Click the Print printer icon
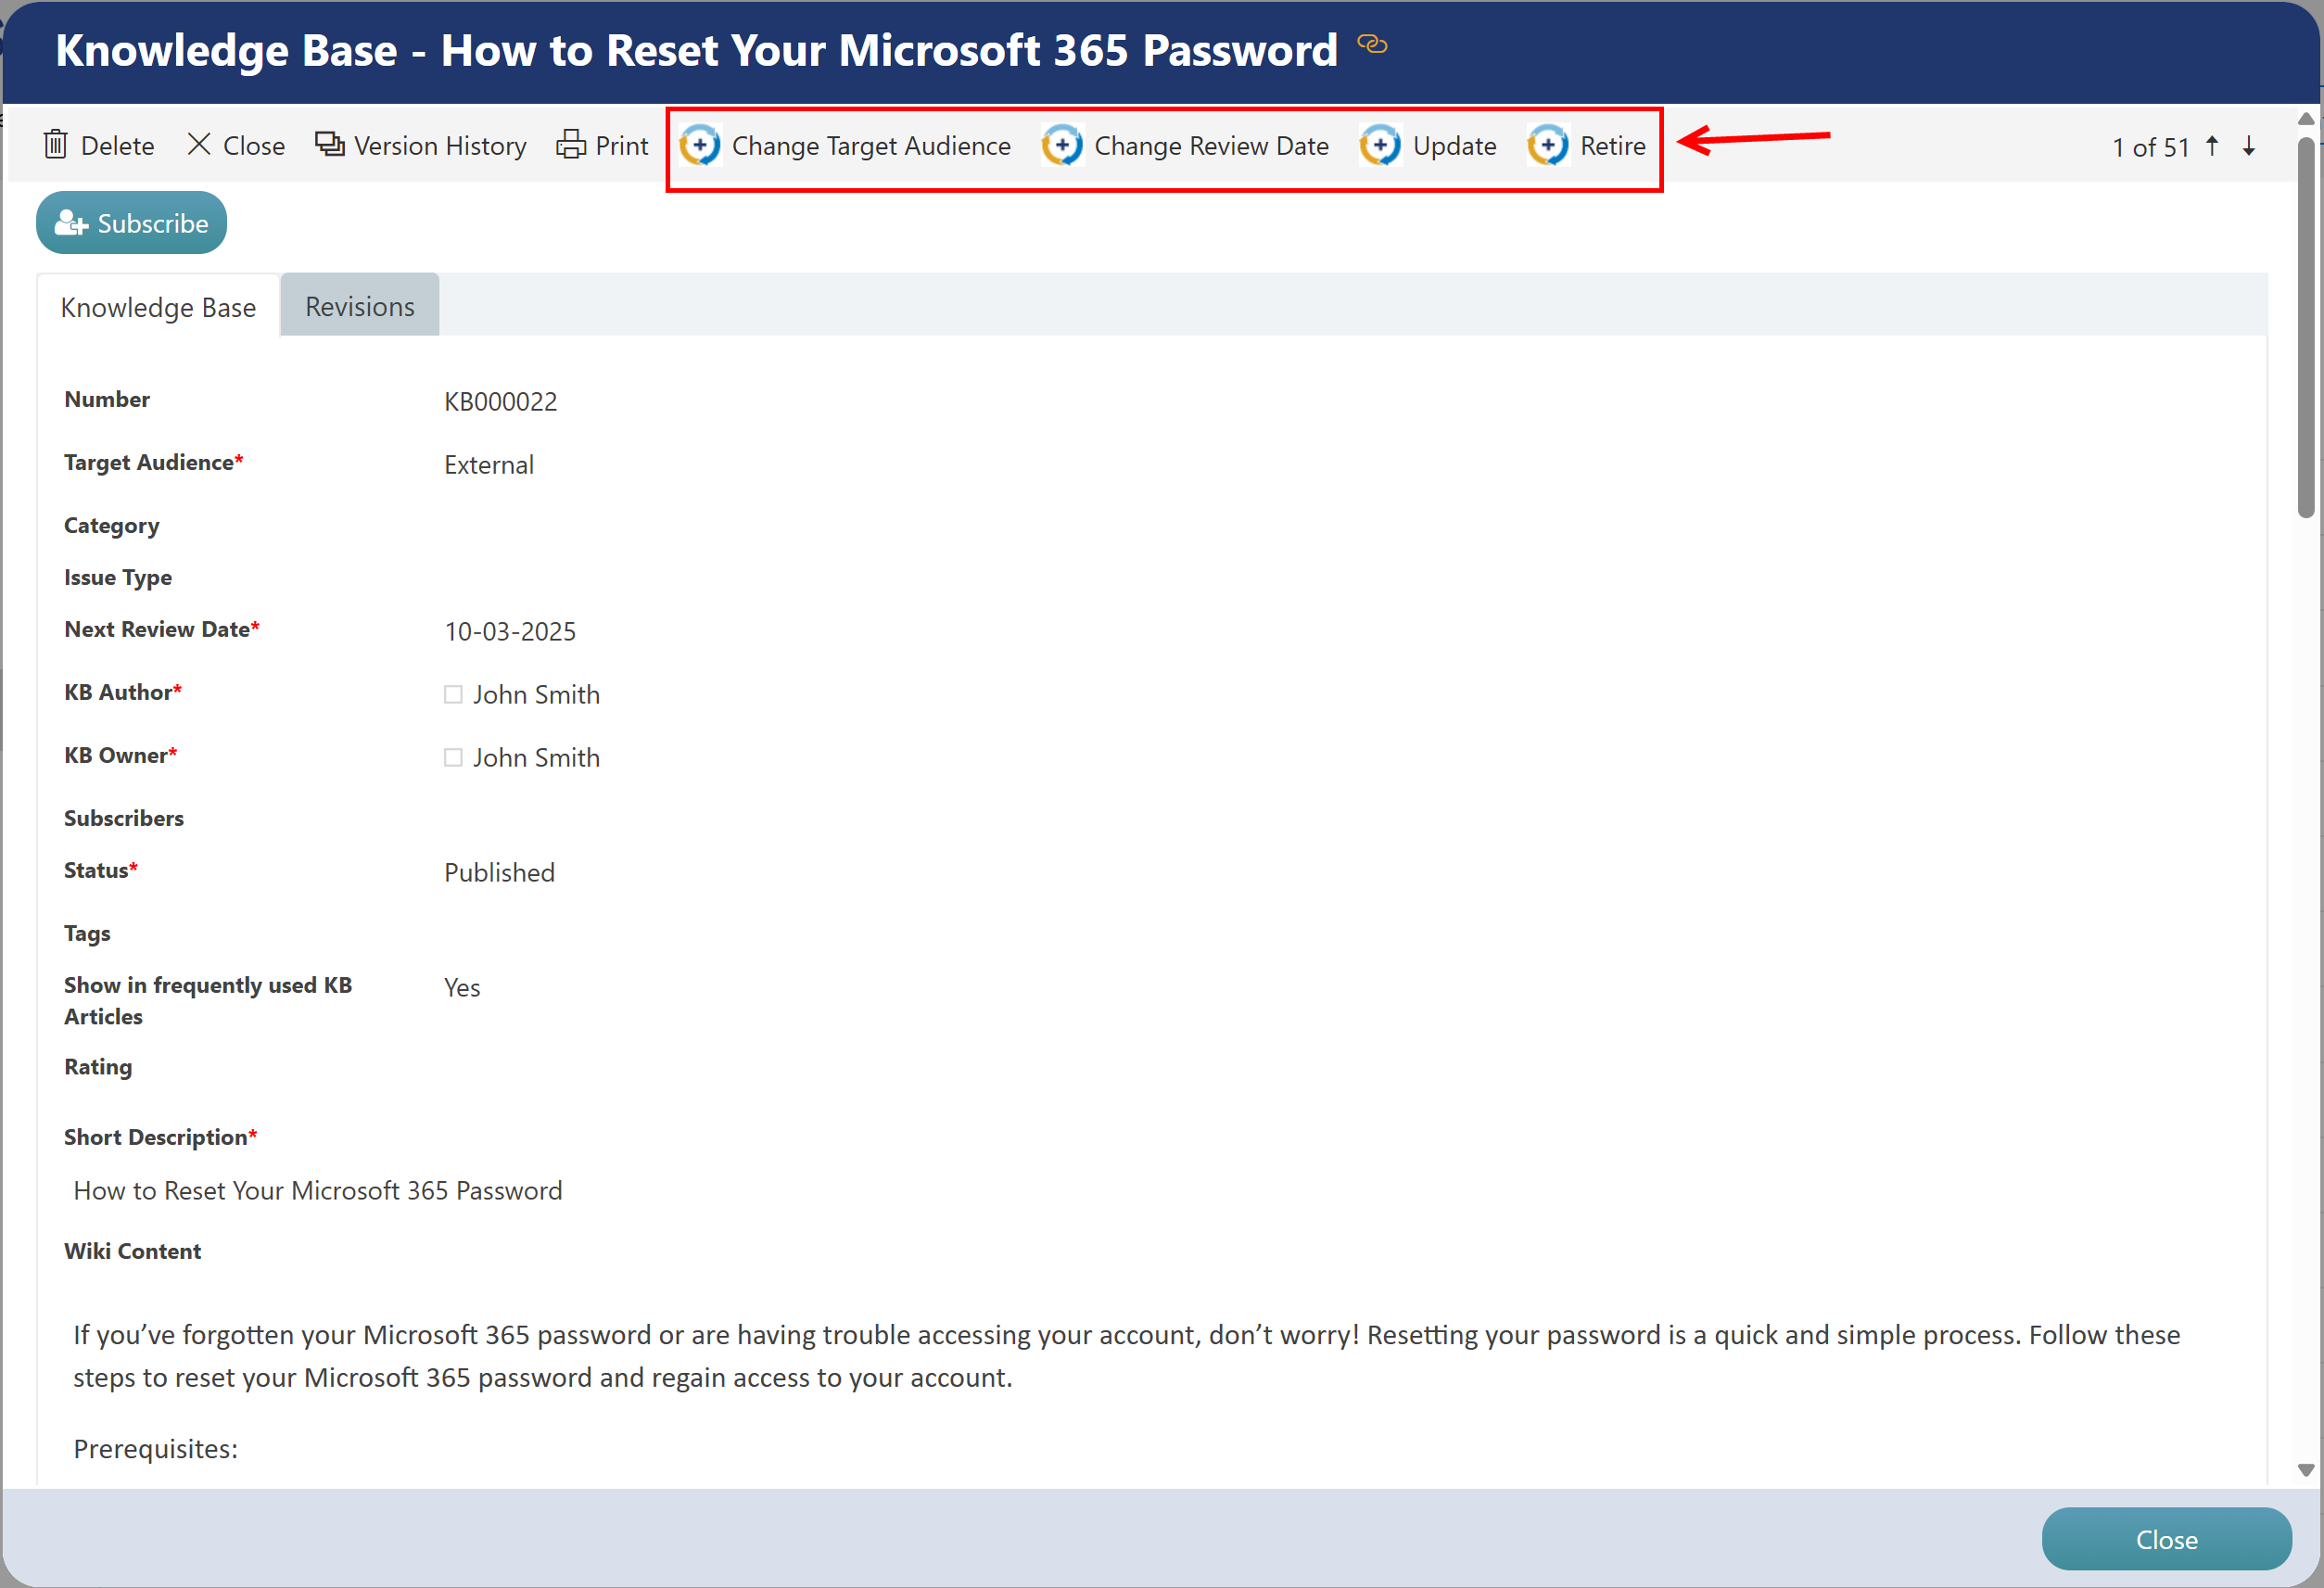The width and height of the screenshot is (2324, 1588). (571, 145)
